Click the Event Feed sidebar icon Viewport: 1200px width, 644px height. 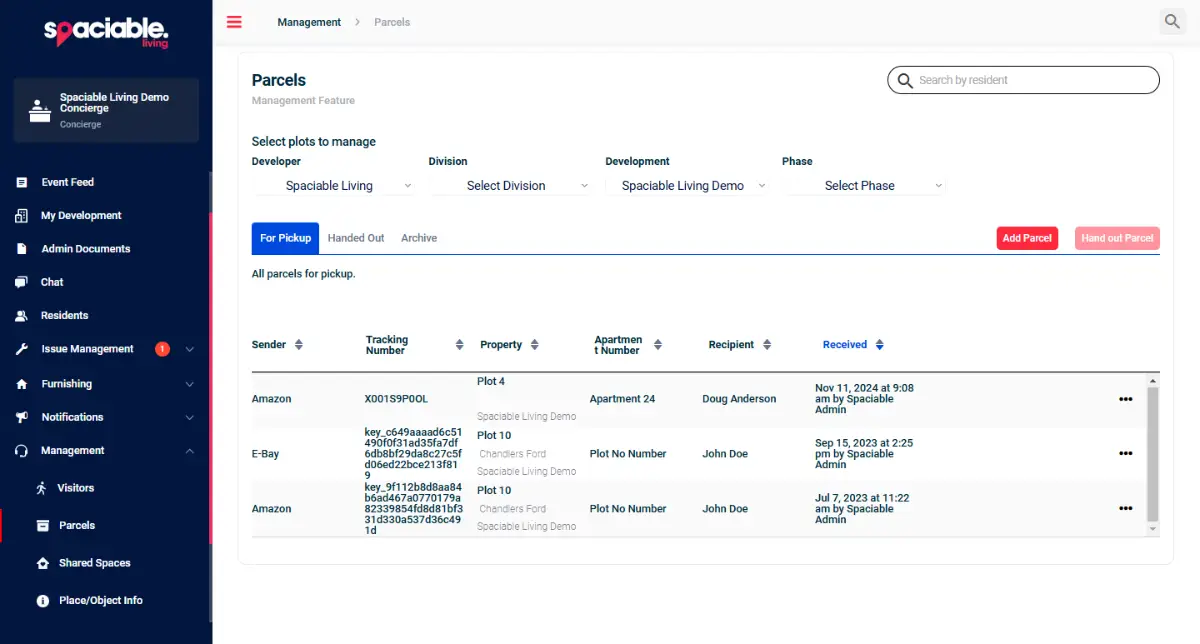pos(22,182)
